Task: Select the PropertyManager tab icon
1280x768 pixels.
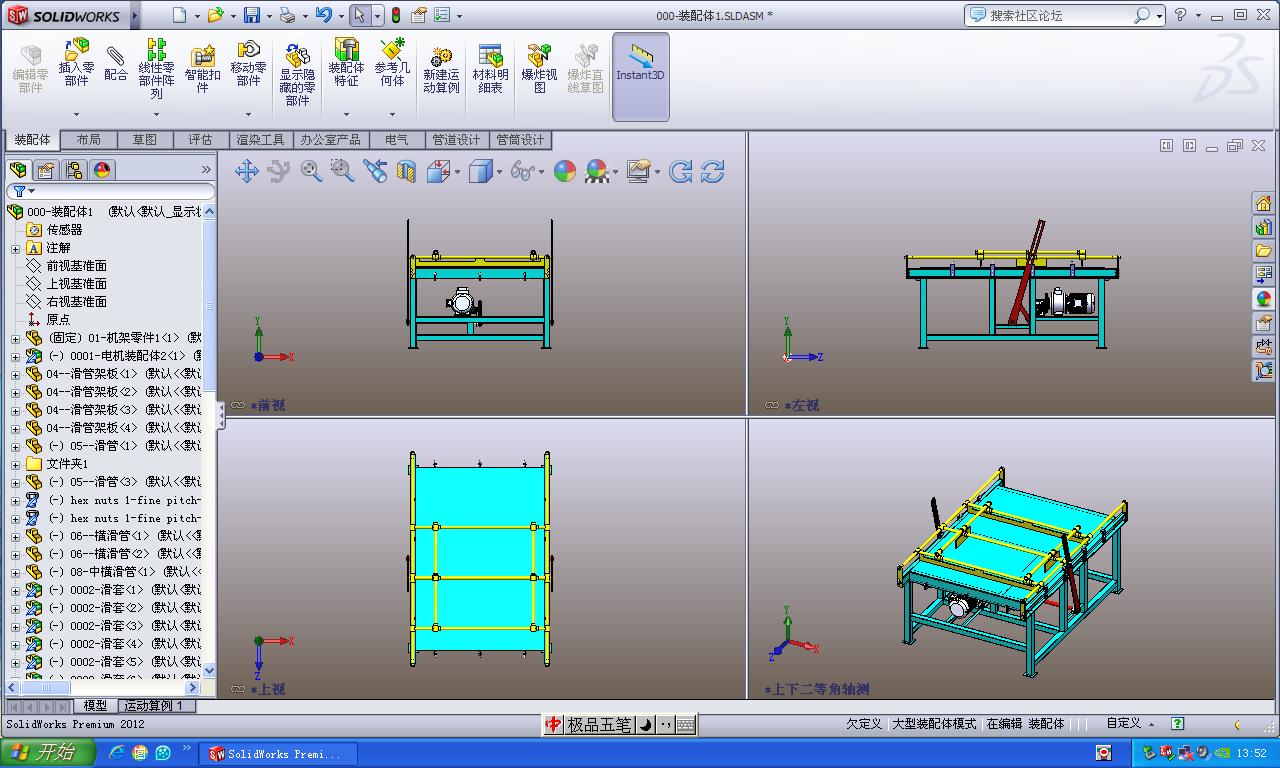Action: click(46, 170)
